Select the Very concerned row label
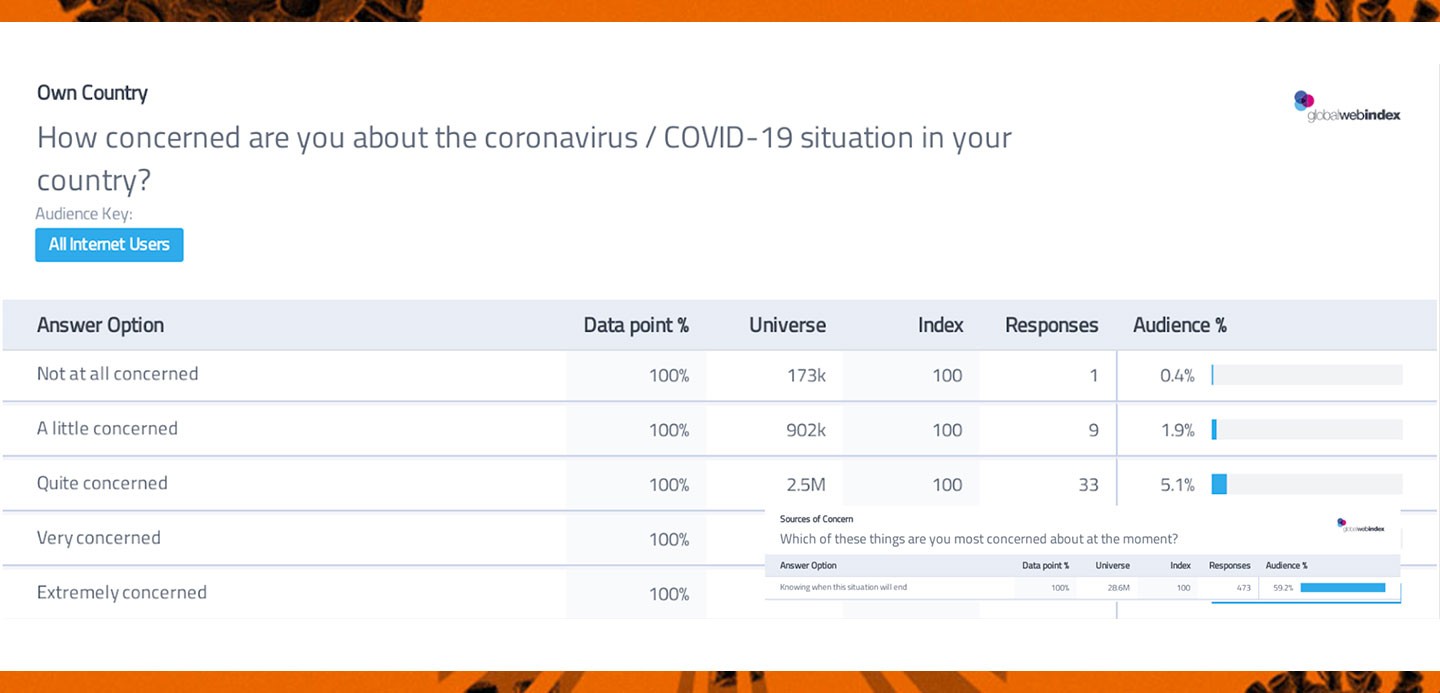The width and height of the screenshot is (1440, 693). (98, 538)
